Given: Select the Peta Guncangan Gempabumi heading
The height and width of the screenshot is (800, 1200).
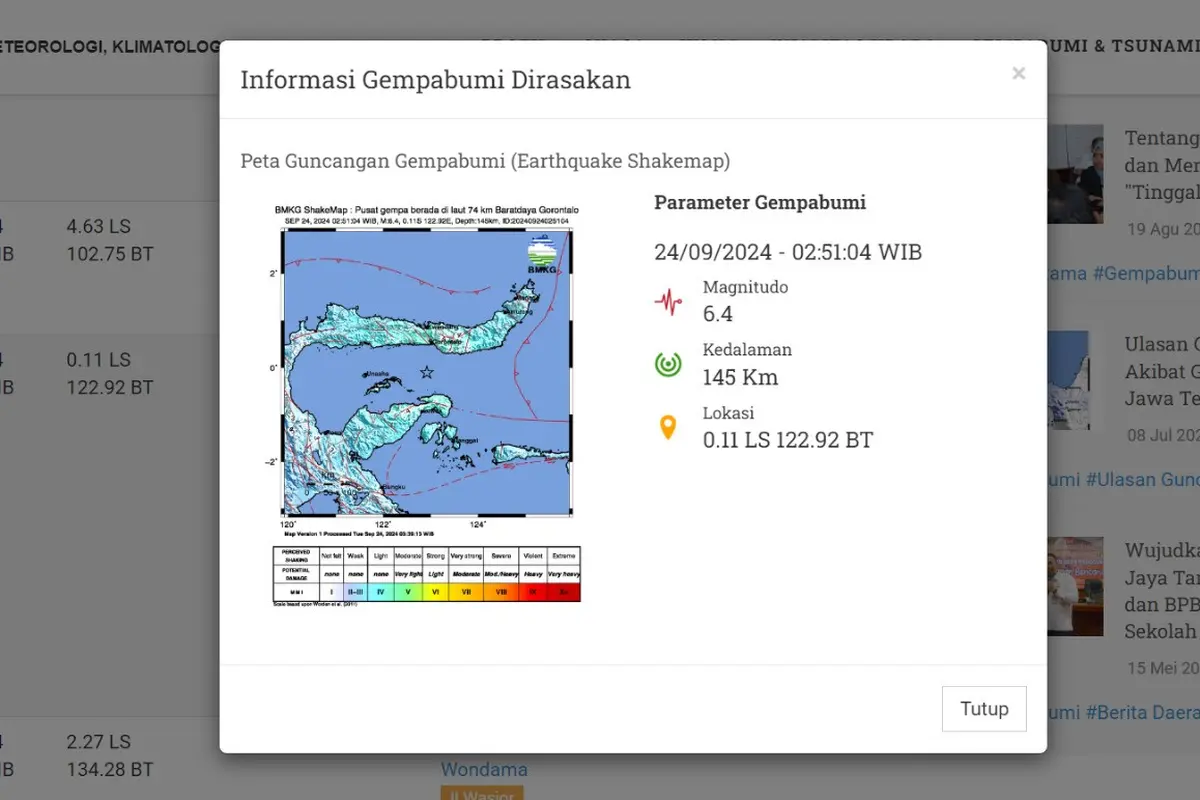Looking at the screenshot, I should pos(485,161).
